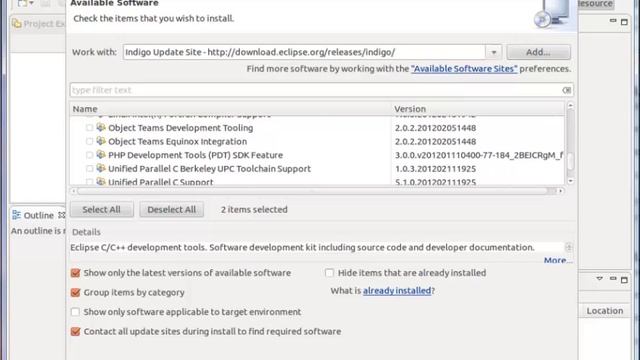Click the Version column header
Screen dimensions: 640x360
[x=478, y=109]
